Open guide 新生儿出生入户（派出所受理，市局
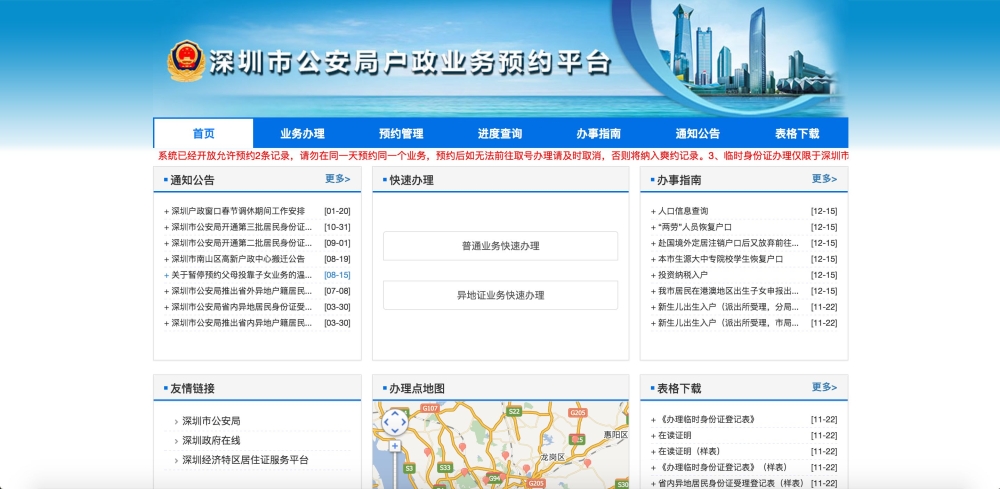Viewport: 1000px width, 489px height. tap(728, 323)
